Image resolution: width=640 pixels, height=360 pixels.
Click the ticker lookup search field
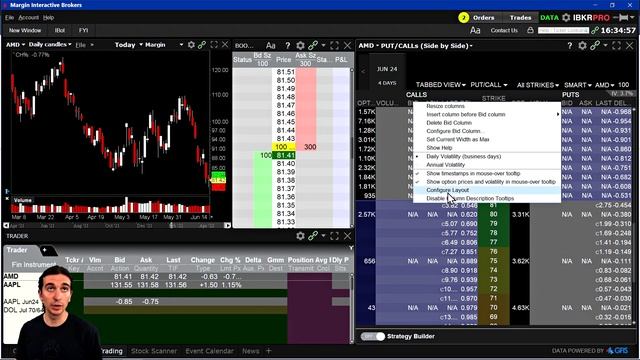click(x=563, y=30)
